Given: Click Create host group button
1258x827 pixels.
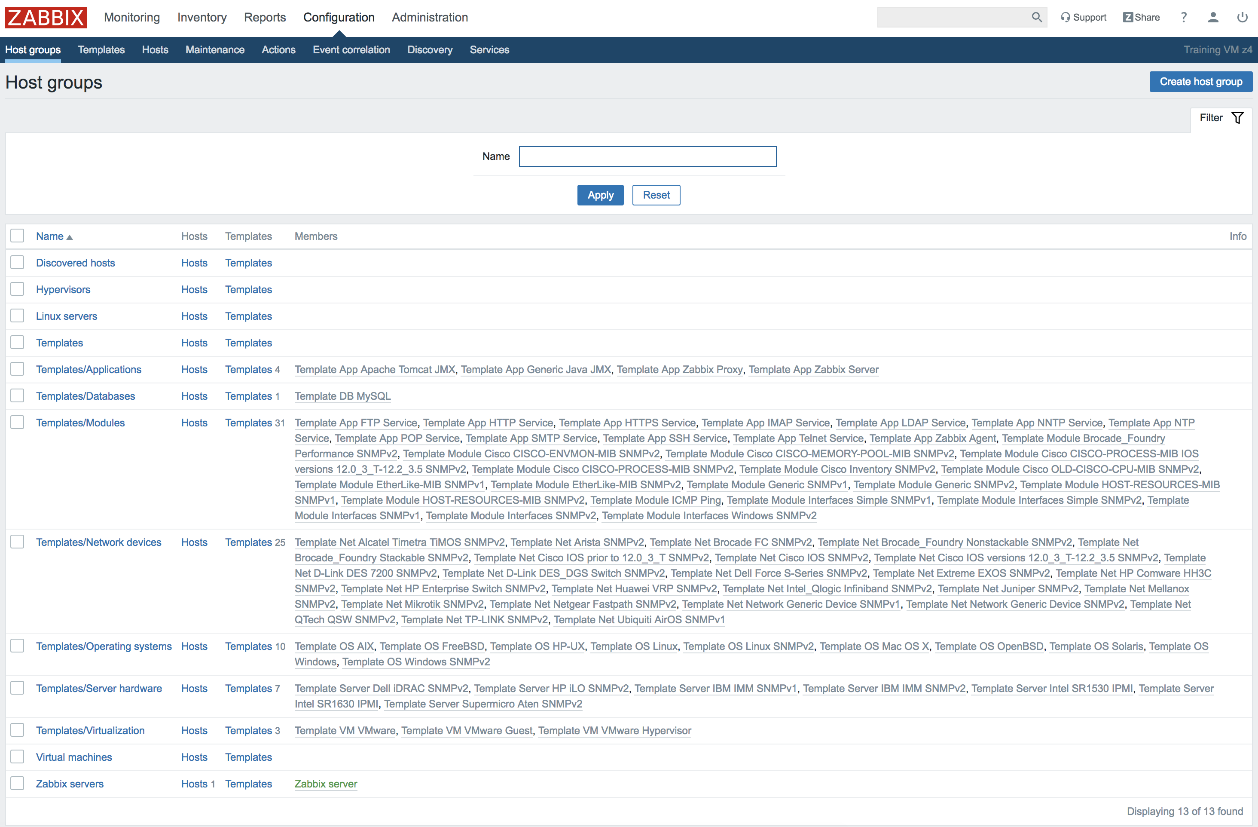Looking at the screenshot, I should (1201, 82).
